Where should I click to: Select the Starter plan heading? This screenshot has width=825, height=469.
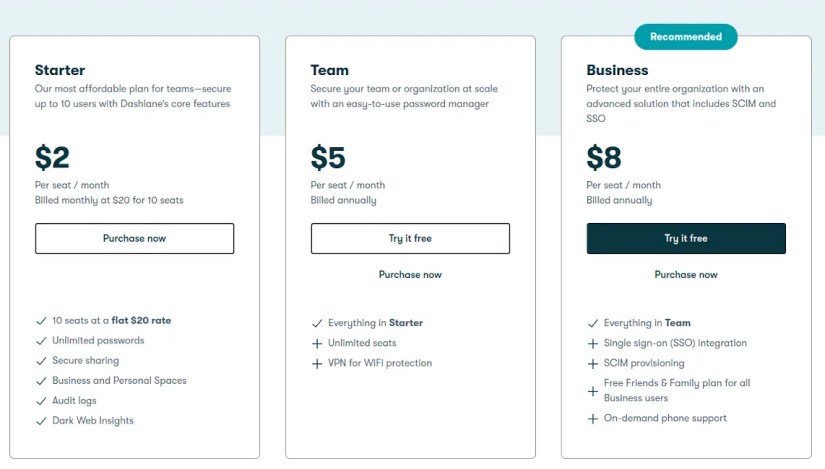point(60,70)
